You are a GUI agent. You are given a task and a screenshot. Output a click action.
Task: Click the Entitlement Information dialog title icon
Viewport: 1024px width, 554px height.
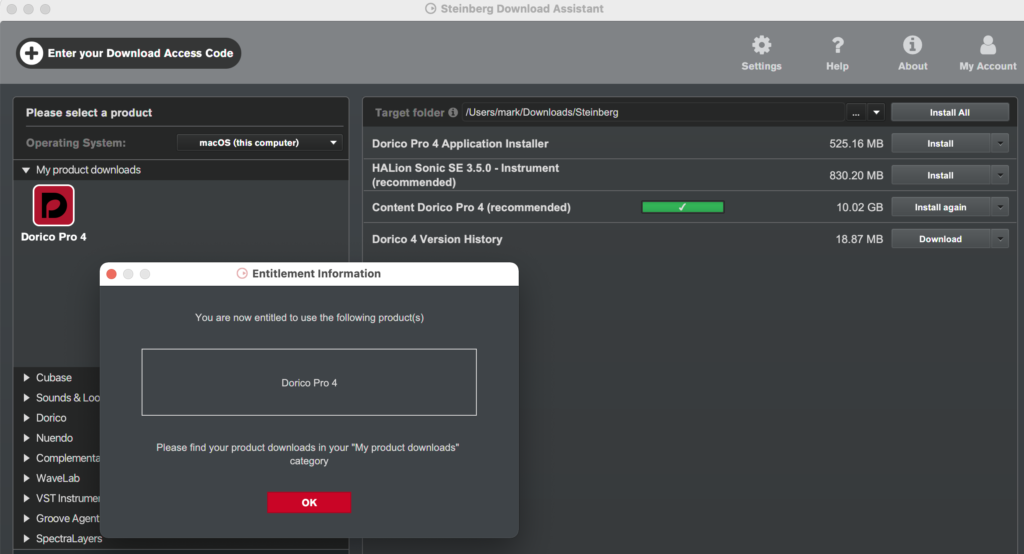coord(242,274)
